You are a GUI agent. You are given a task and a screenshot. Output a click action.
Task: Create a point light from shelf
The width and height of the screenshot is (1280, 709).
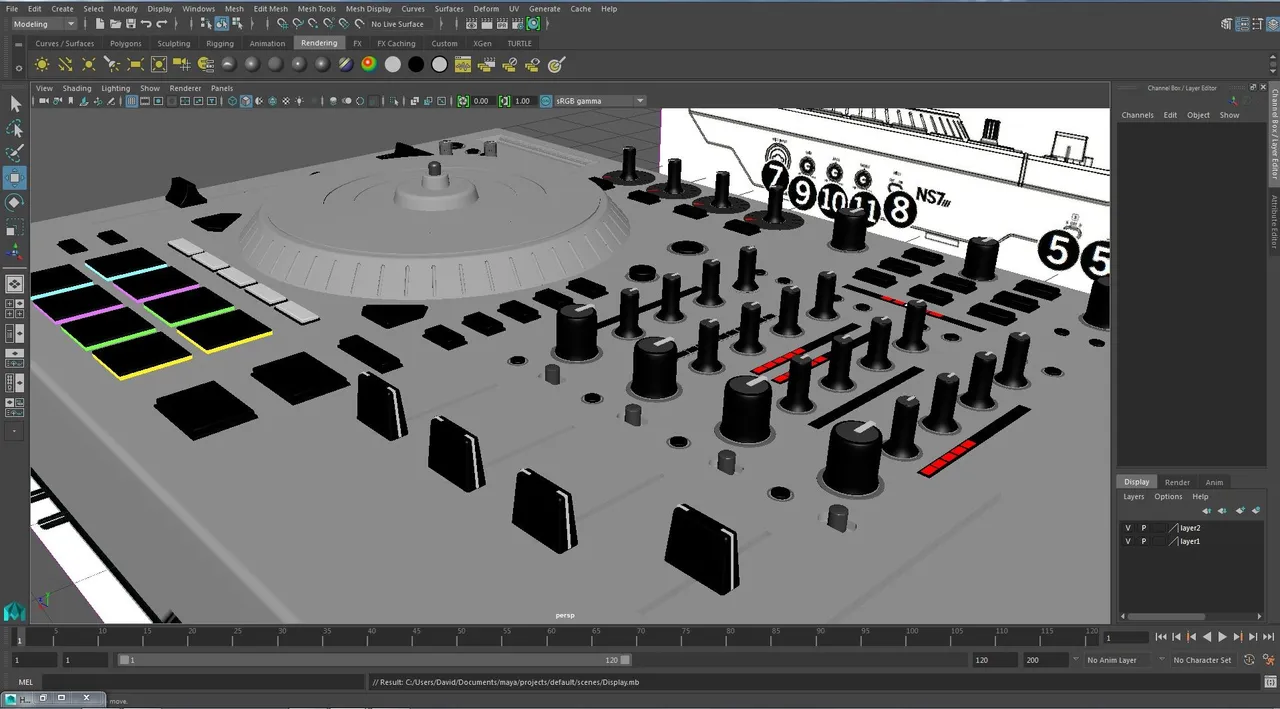pyautogui.click(x=89, y=64)
